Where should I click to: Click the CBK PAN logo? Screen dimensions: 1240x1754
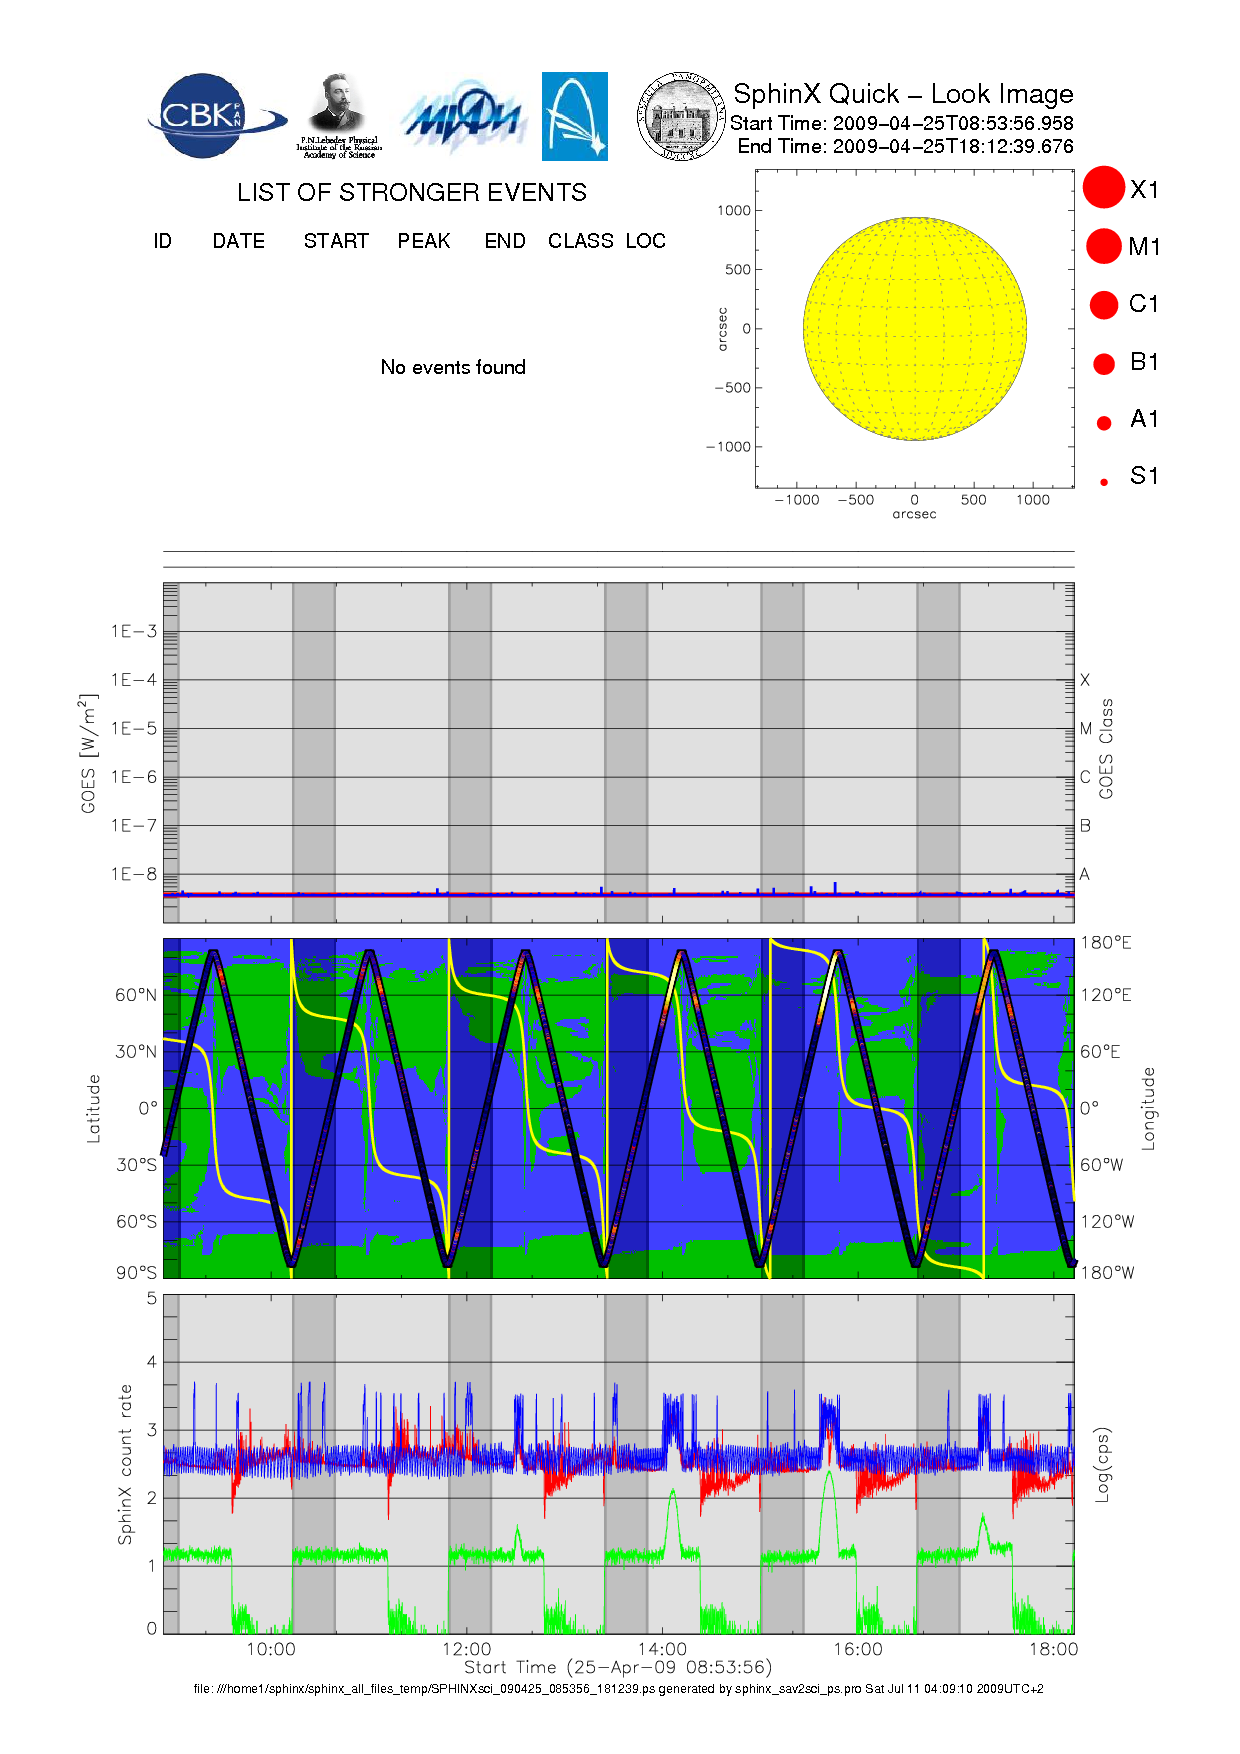[x=214, y=116]
